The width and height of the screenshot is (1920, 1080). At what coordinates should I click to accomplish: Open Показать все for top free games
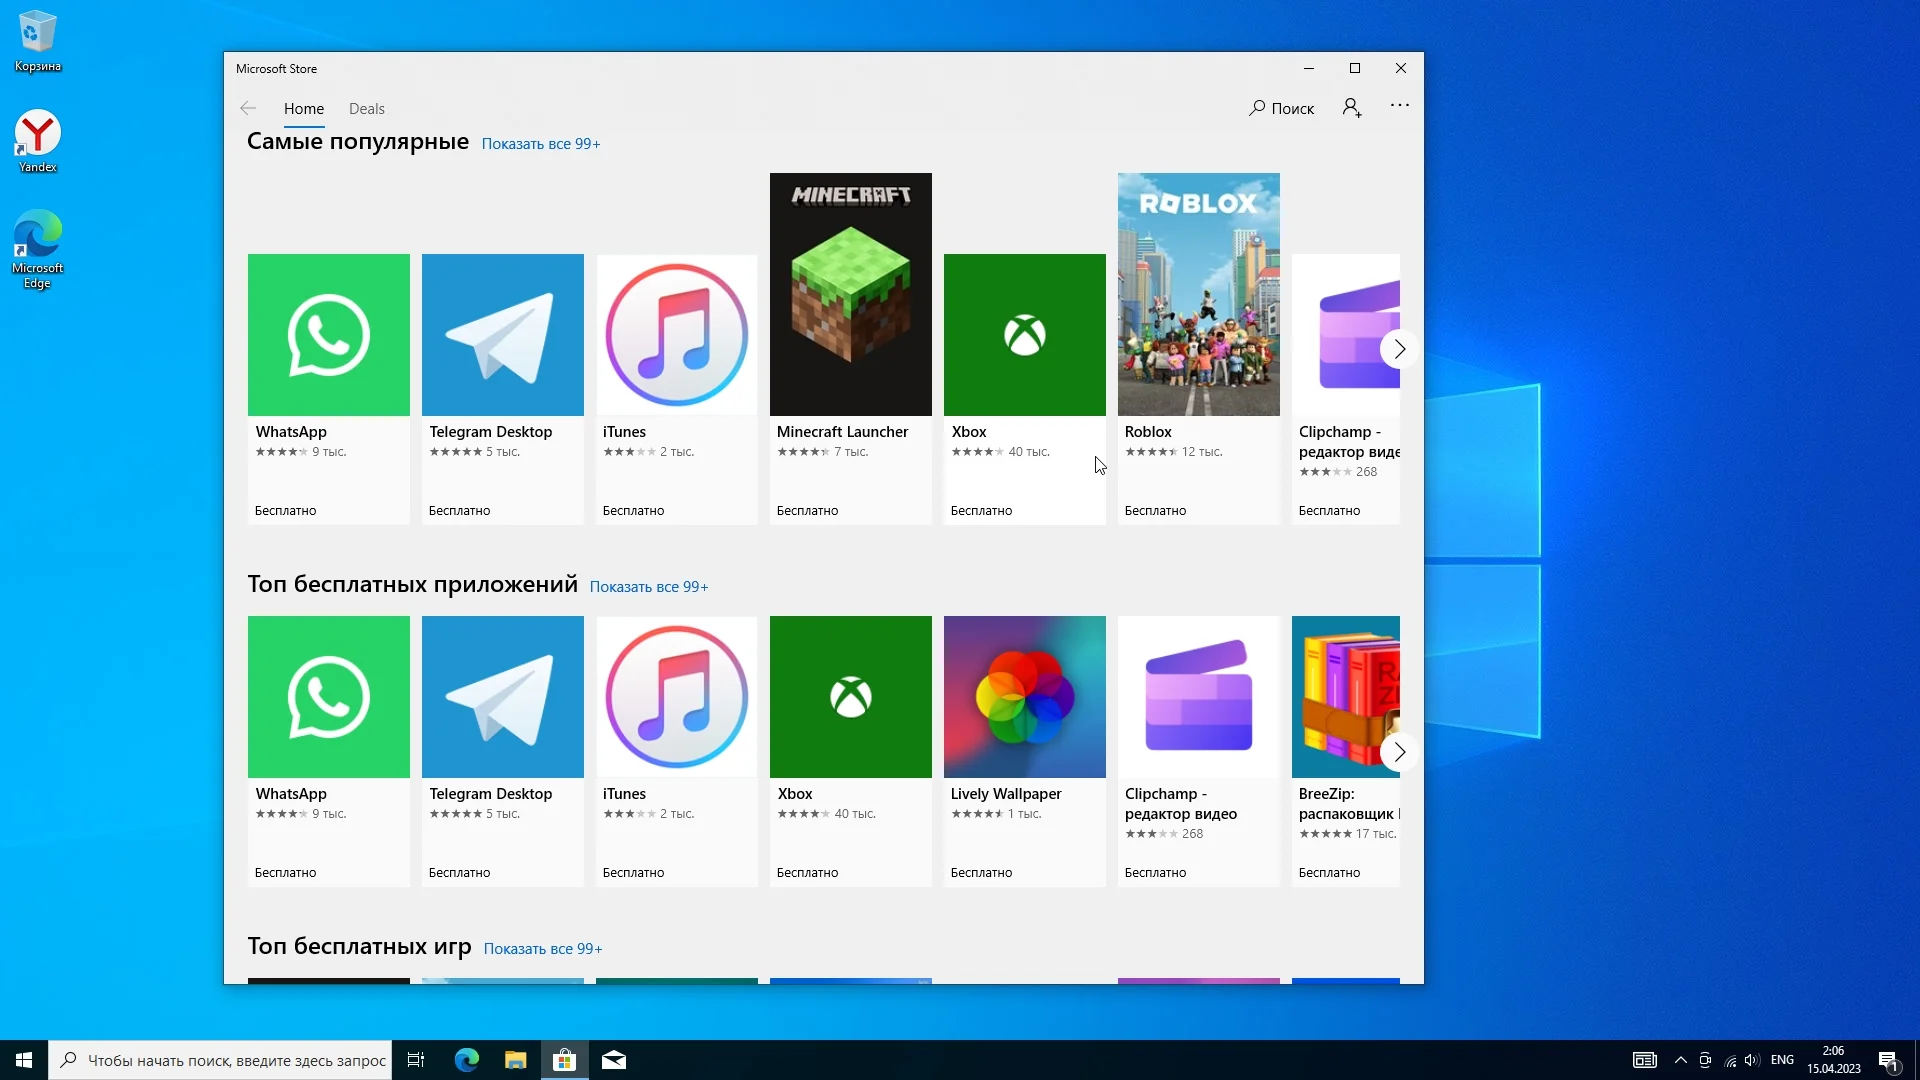542,949
